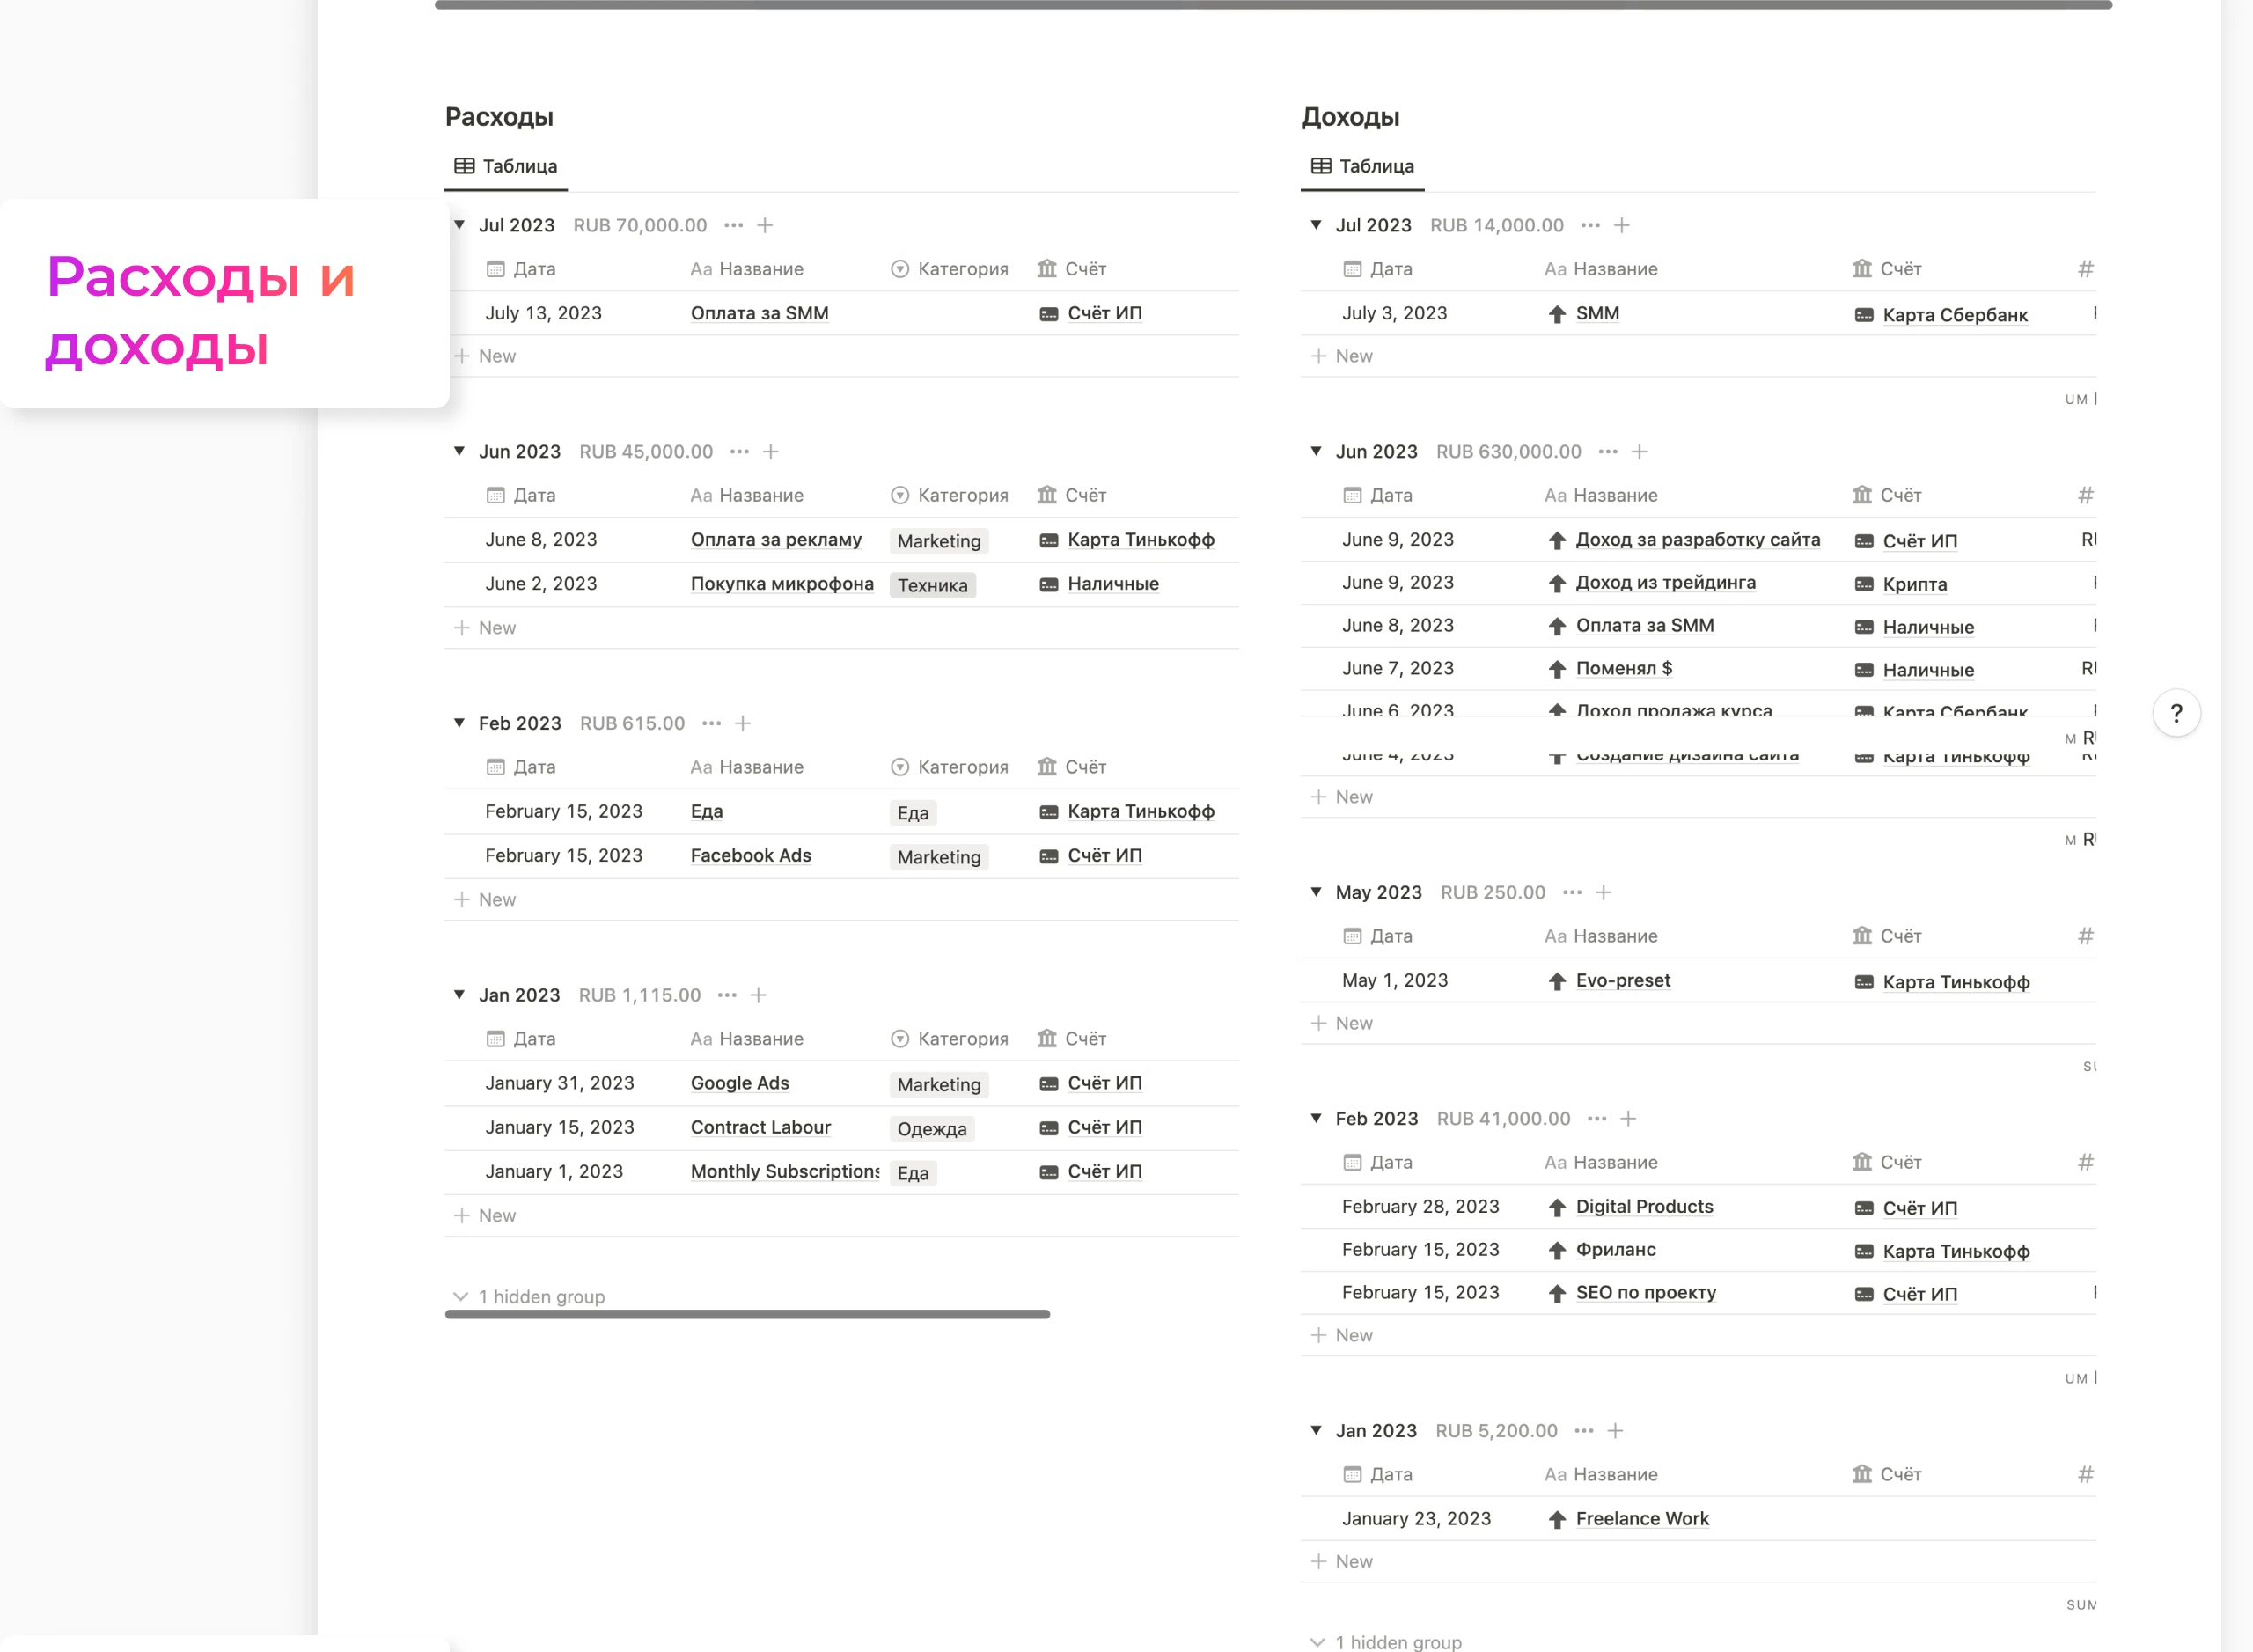The height and width of the screenshot is (1652, 2253).
Task: Open the Оплата за SMM expense entry
Action: tap(759, 313)
